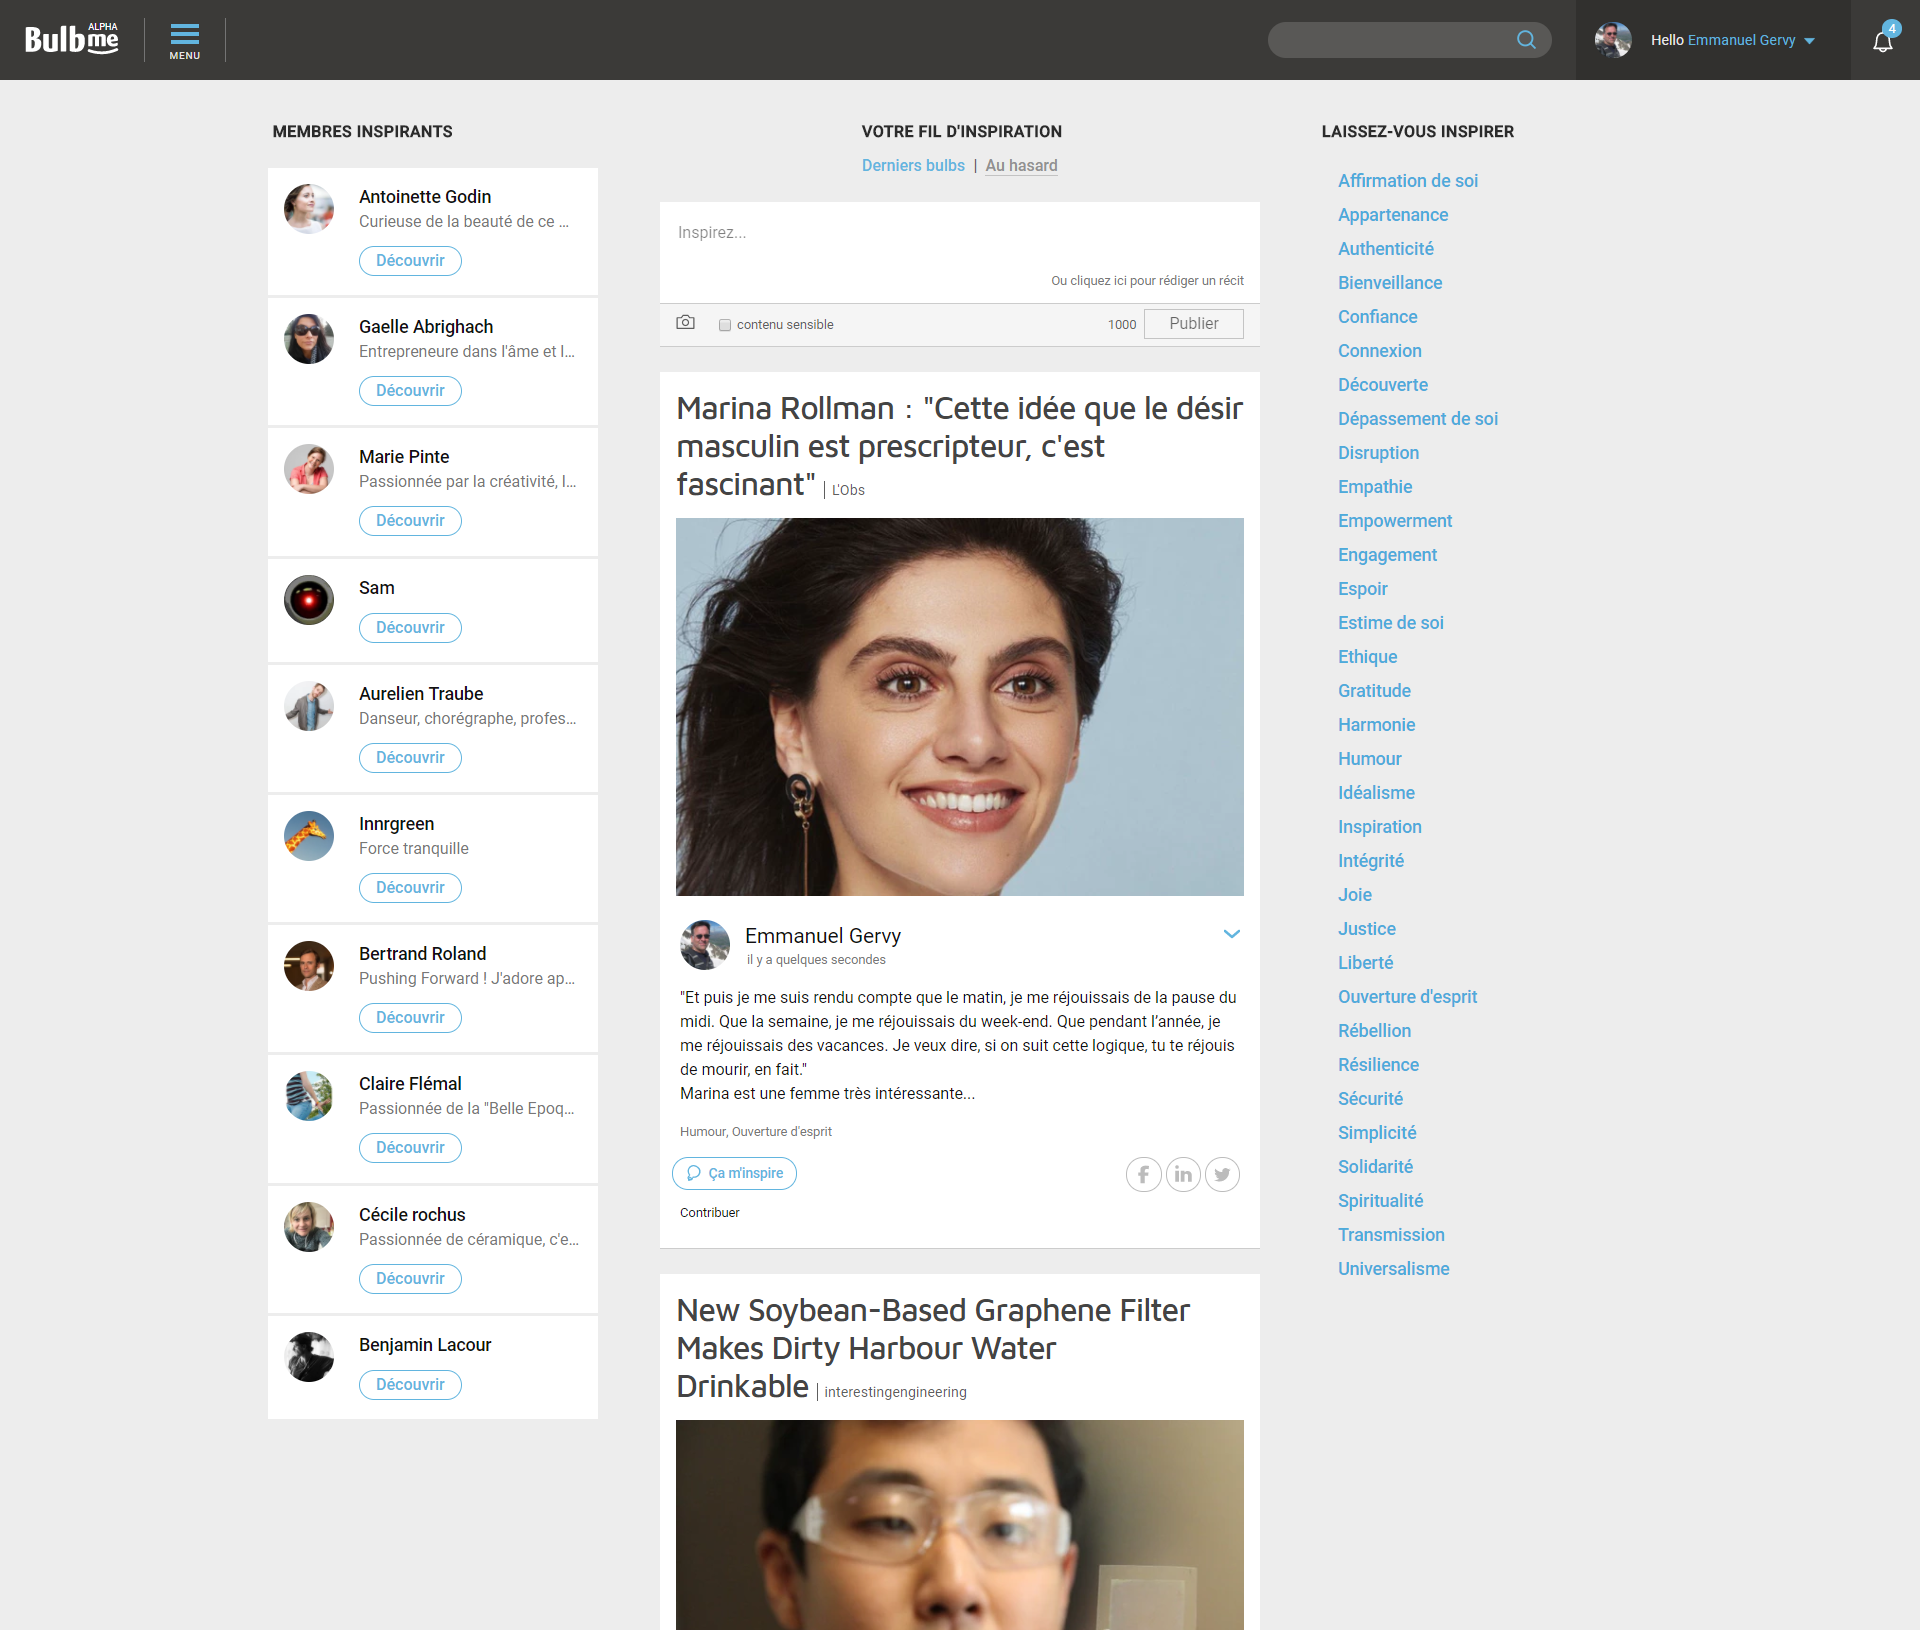Select the Gratitude topic
The width and height of the screenshot is (1920, 1630).
pyautogui.click(x=1374, y=691)
